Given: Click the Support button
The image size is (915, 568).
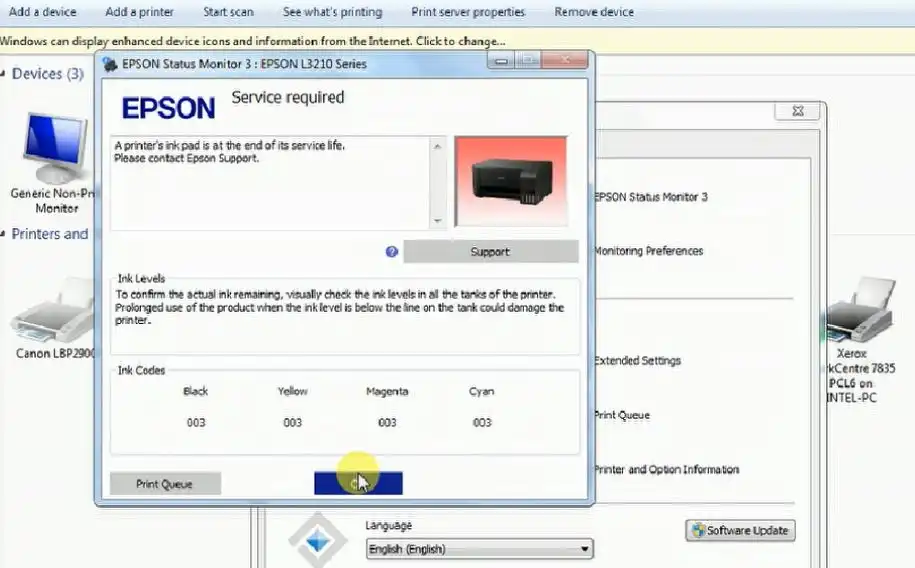Looking at the screenshot, I should click(x=491, y=252).
